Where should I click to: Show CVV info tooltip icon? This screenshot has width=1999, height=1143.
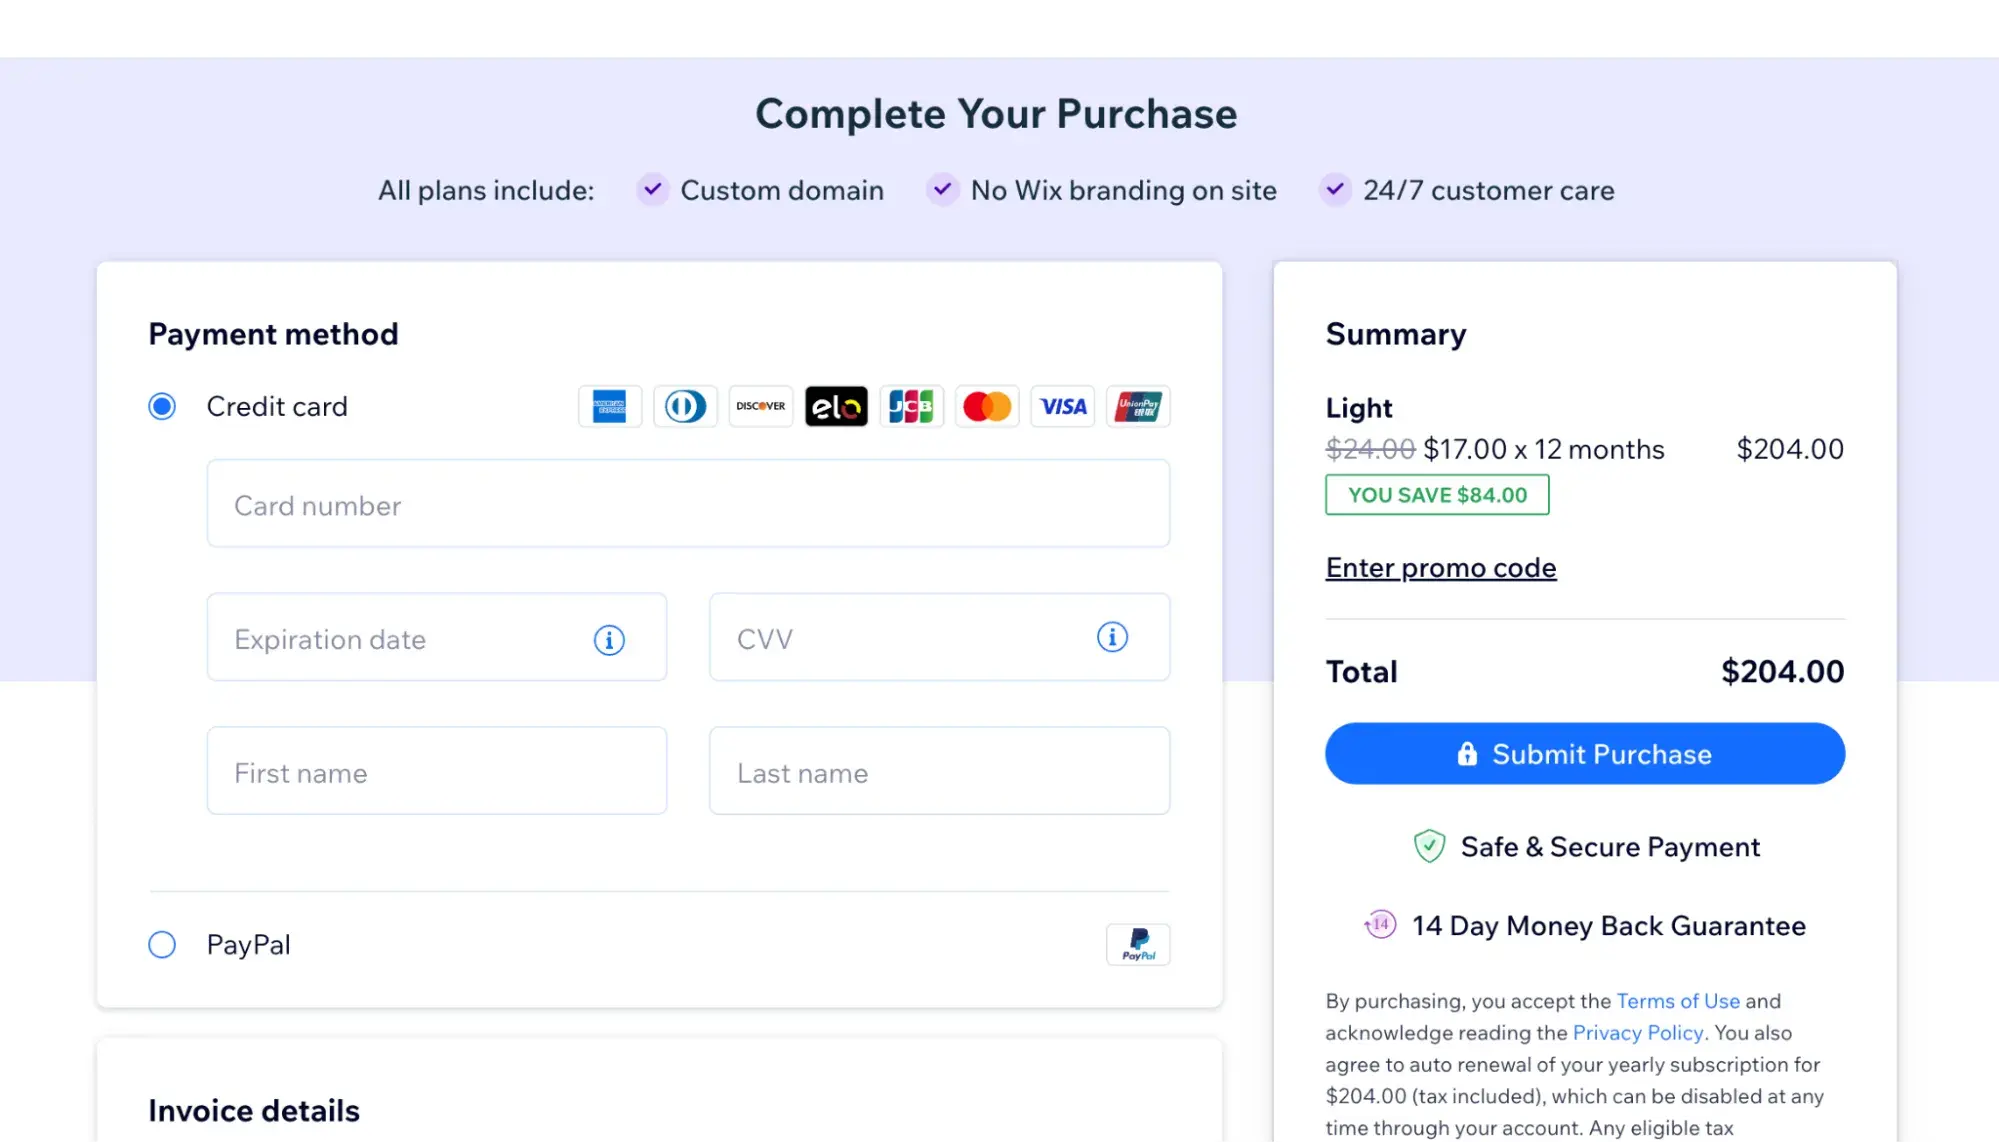[1112, 637]
